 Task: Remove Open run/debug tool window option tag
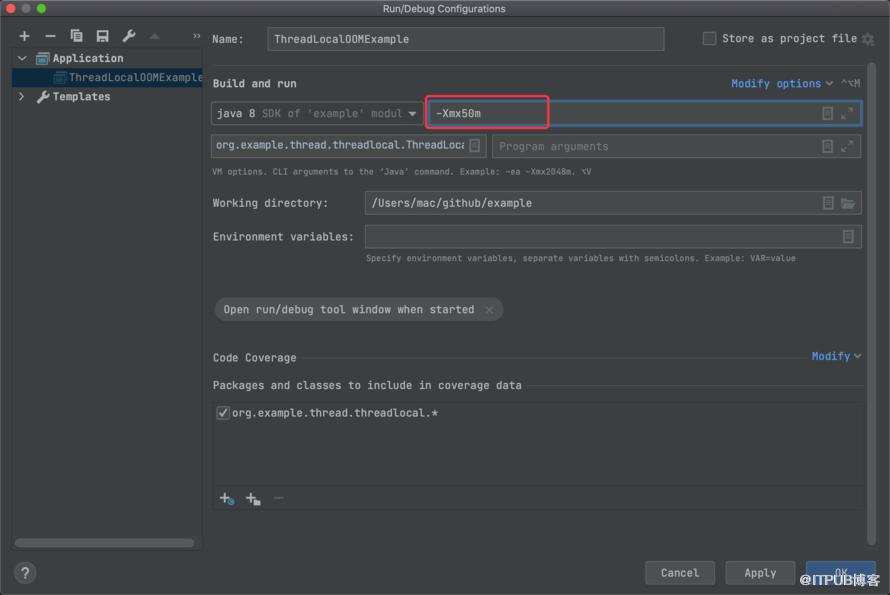(x=489, y=310)
